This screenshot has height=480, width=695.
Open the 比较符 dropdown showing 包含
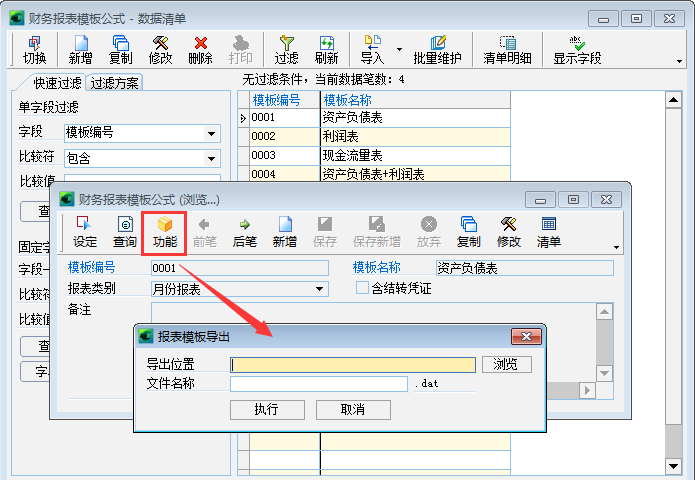click(x=211, y=158)
